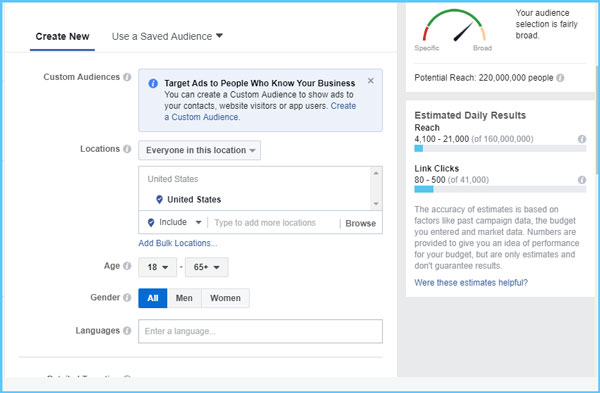Click the Link Clicks estimate progress bar

(500, 189)
